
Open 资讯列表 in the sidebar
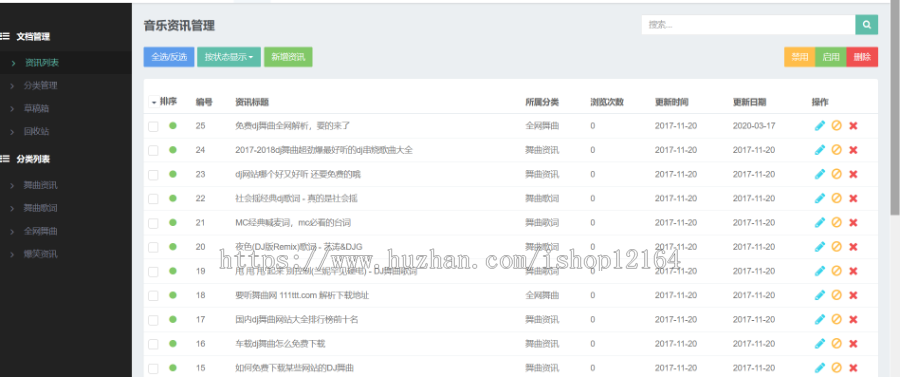(x=41, y=63)
